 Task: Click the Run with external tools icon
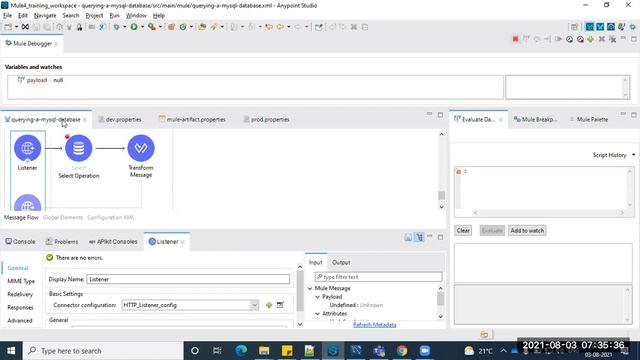pyautogui.click(x=151, y=27)
